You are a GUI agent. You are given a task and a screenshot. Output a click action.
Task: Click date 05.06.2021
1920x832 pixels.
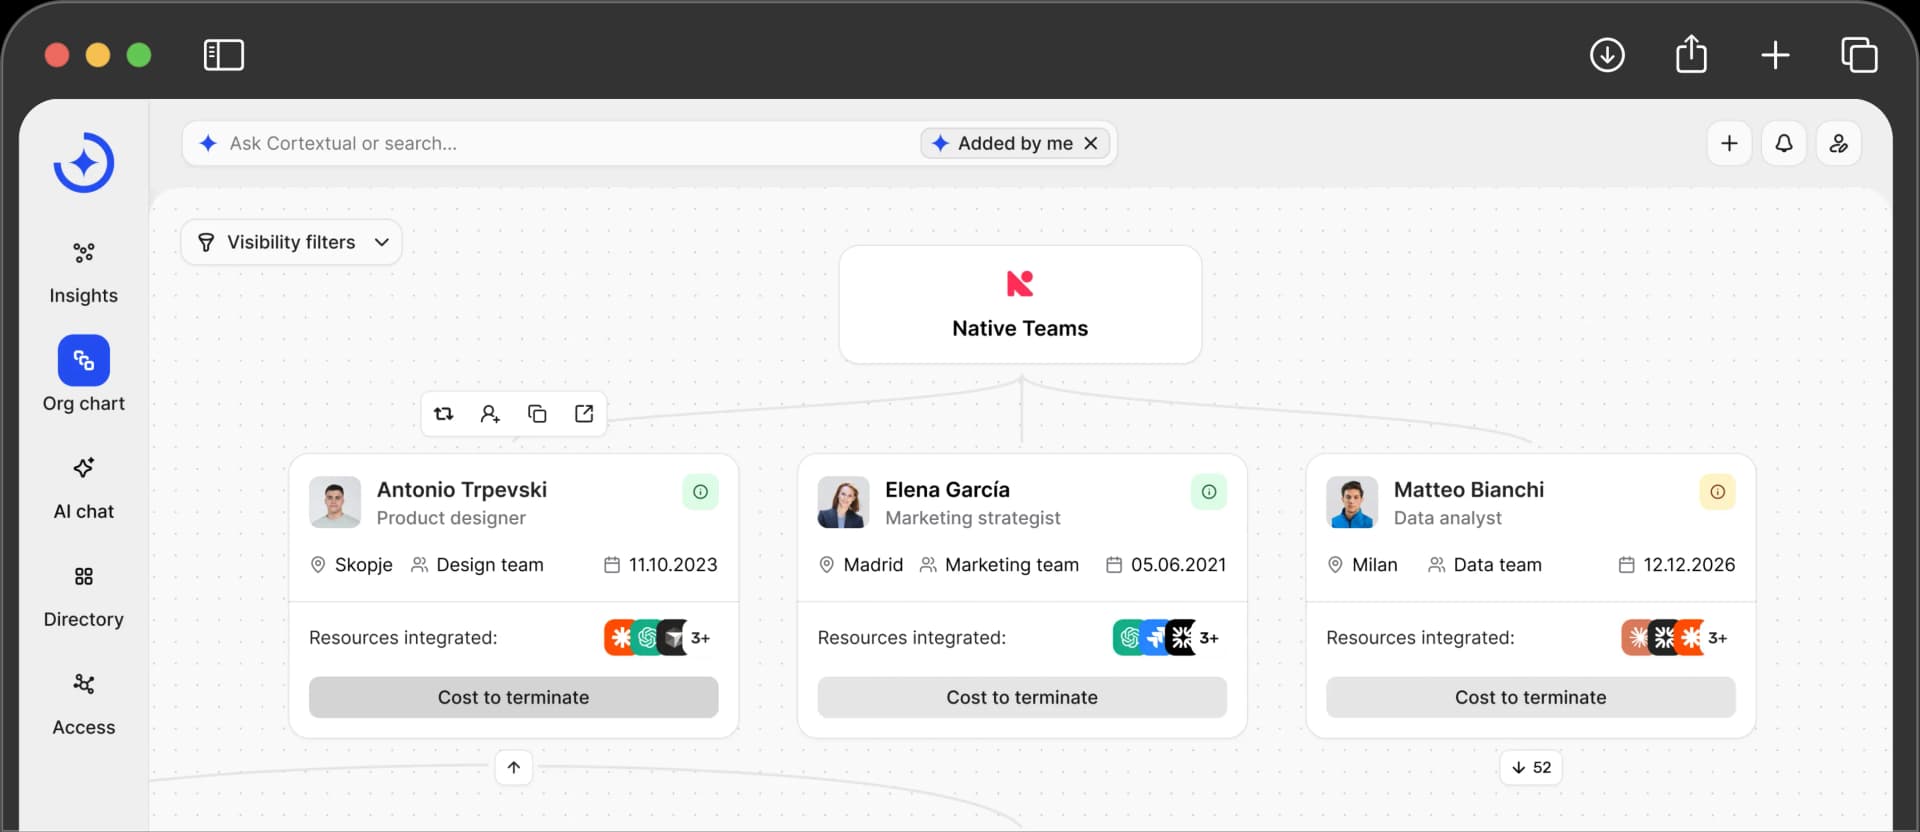click(x=1166, y=565)
